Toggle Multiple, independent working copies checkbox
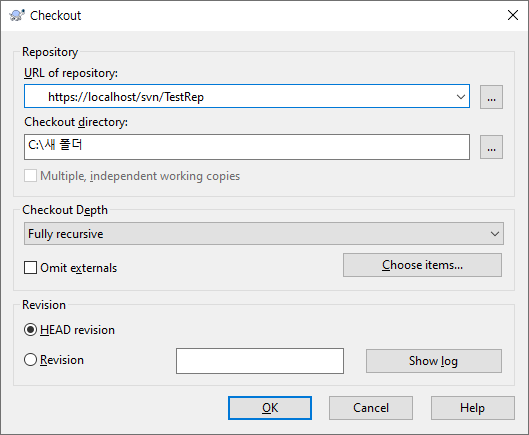529x435 pixels. click(30, 176)
